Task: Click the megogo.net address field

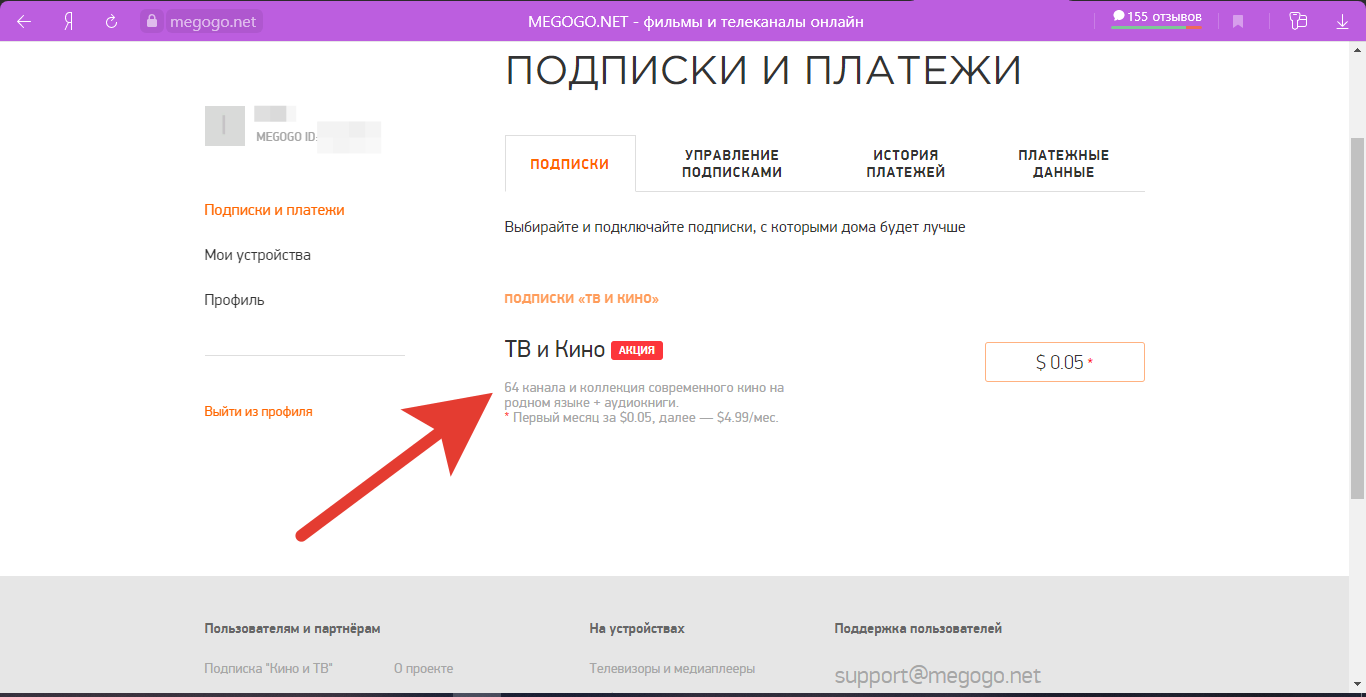Action: pos(214,21)
